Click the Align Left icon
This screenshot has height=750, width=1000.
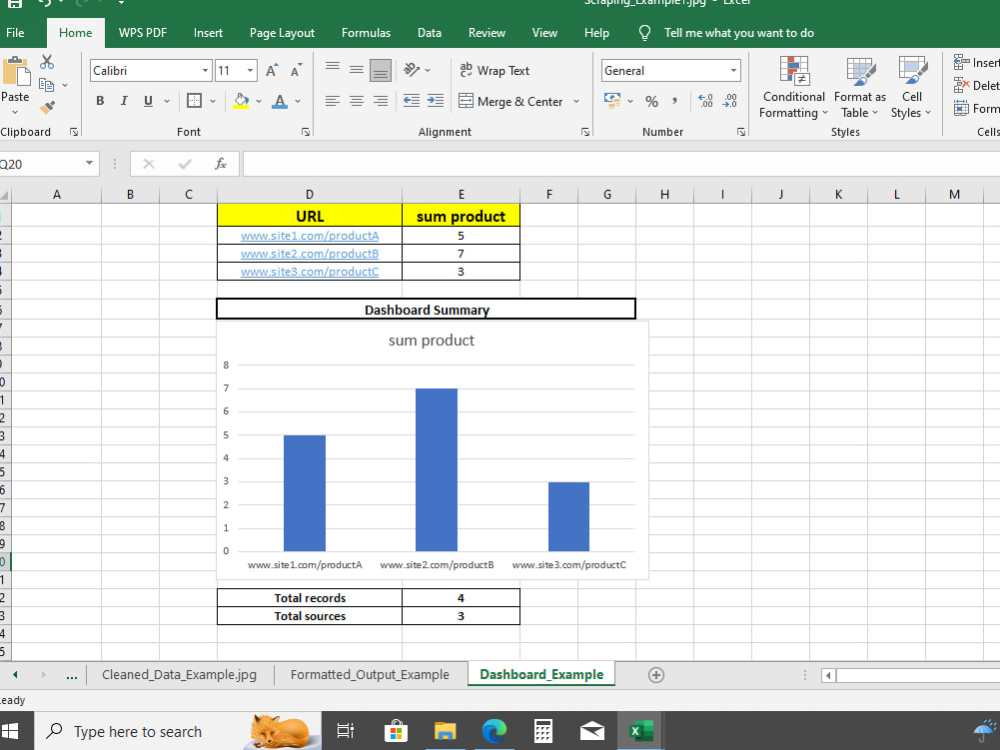[332, 101]
